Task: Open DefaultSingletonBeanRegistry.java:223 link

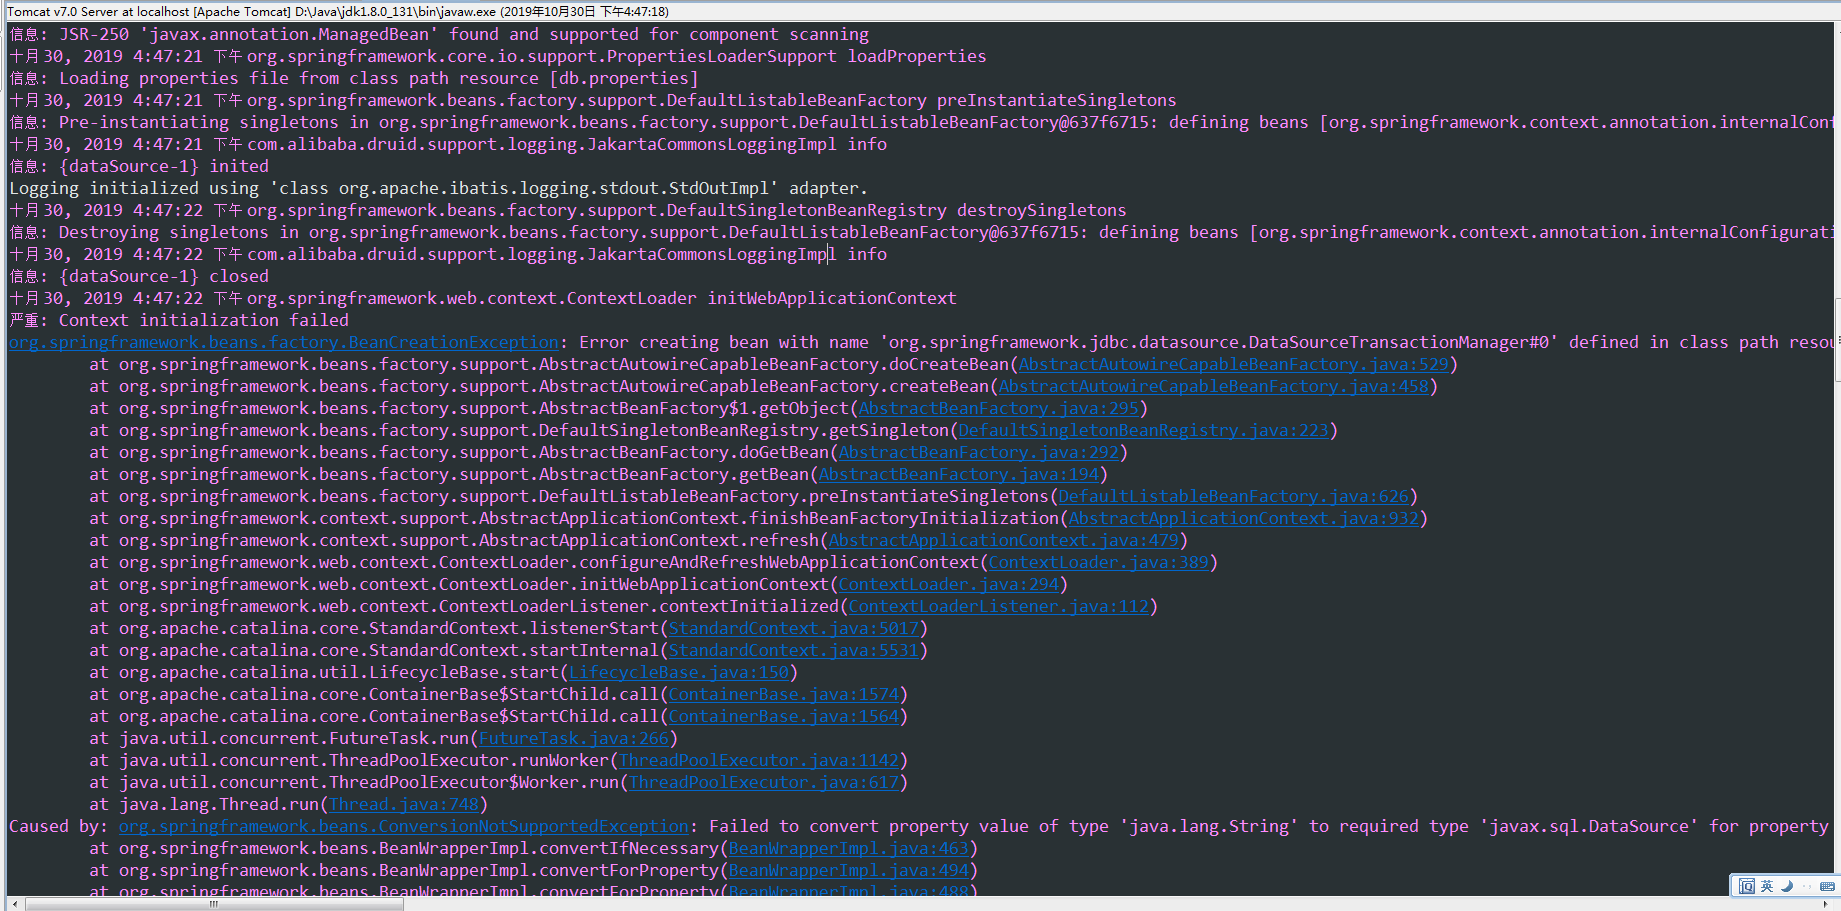Action: click(x=1142, y=430)
